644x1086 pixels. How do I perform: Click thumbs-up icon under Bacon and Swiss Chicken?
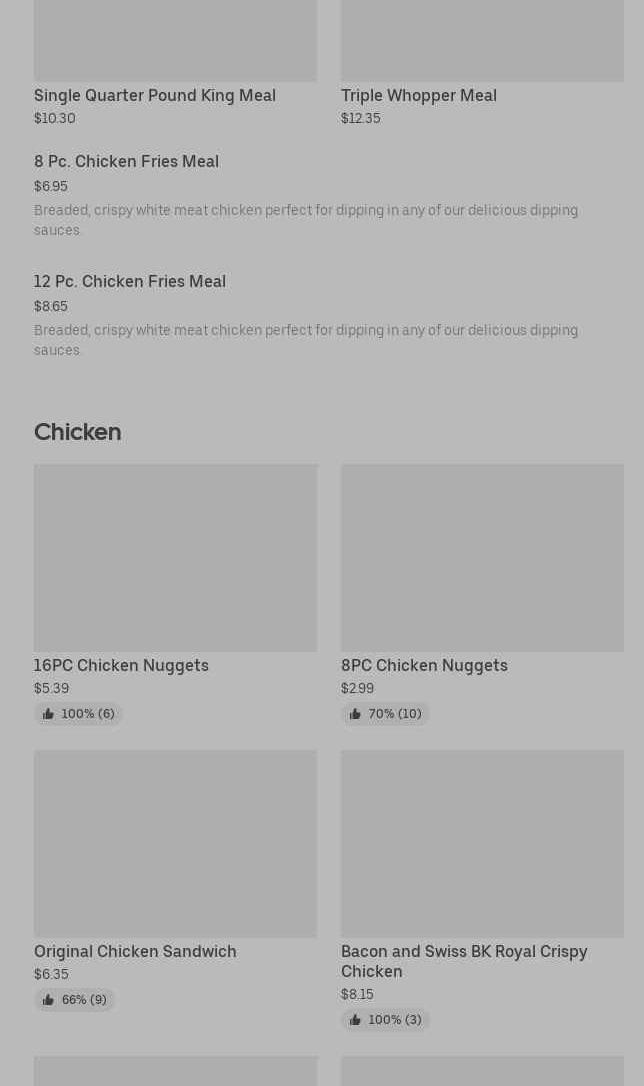(355, 1020)
